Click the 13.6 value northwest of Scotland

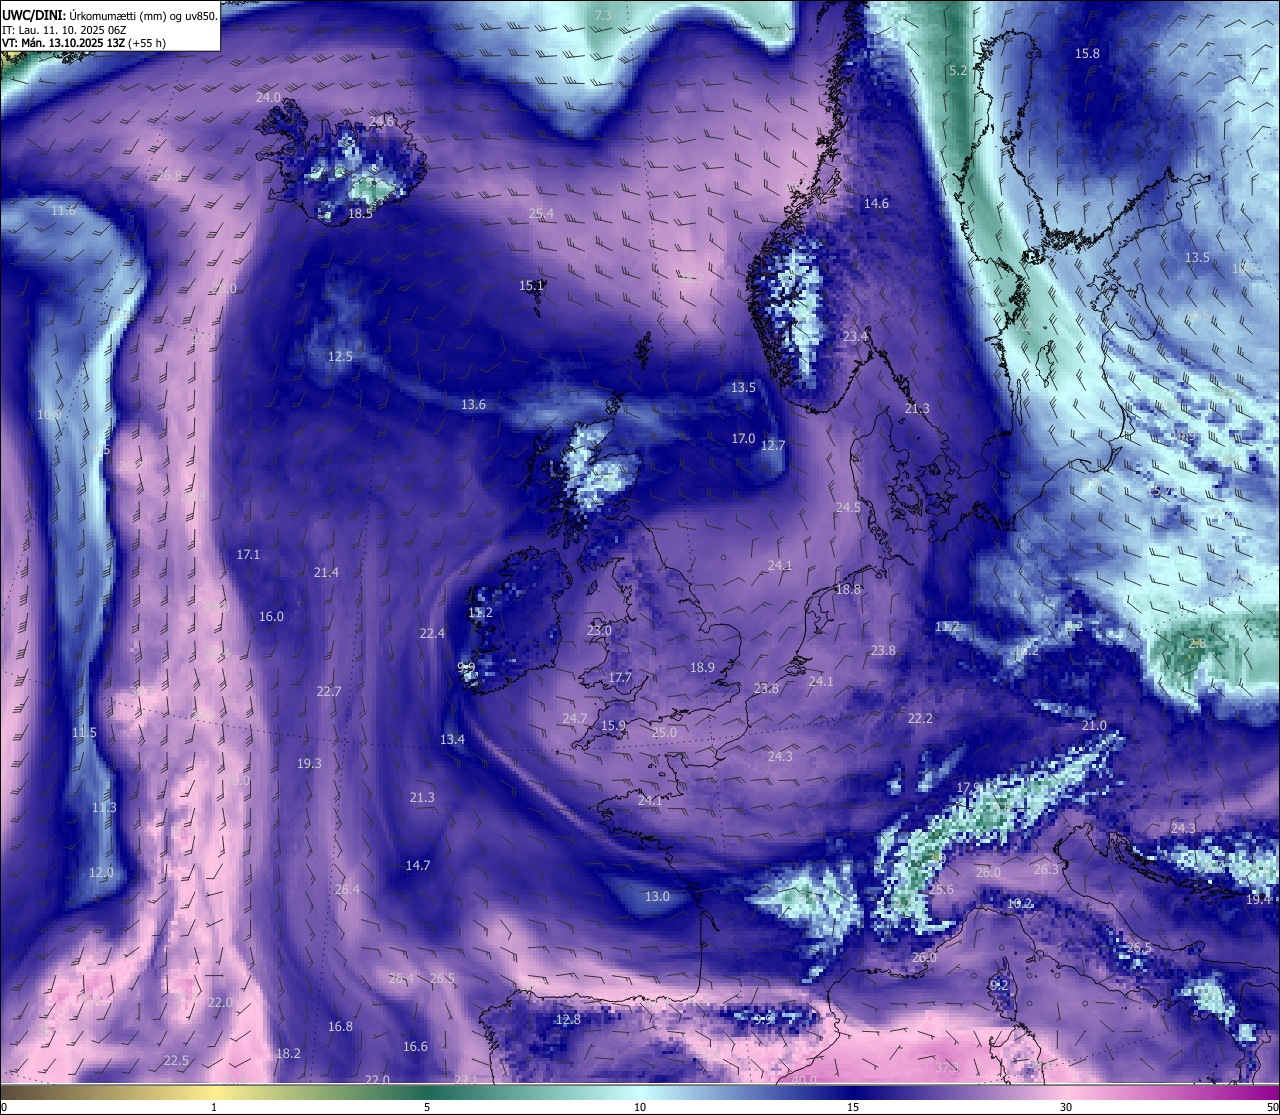point(473,404)
